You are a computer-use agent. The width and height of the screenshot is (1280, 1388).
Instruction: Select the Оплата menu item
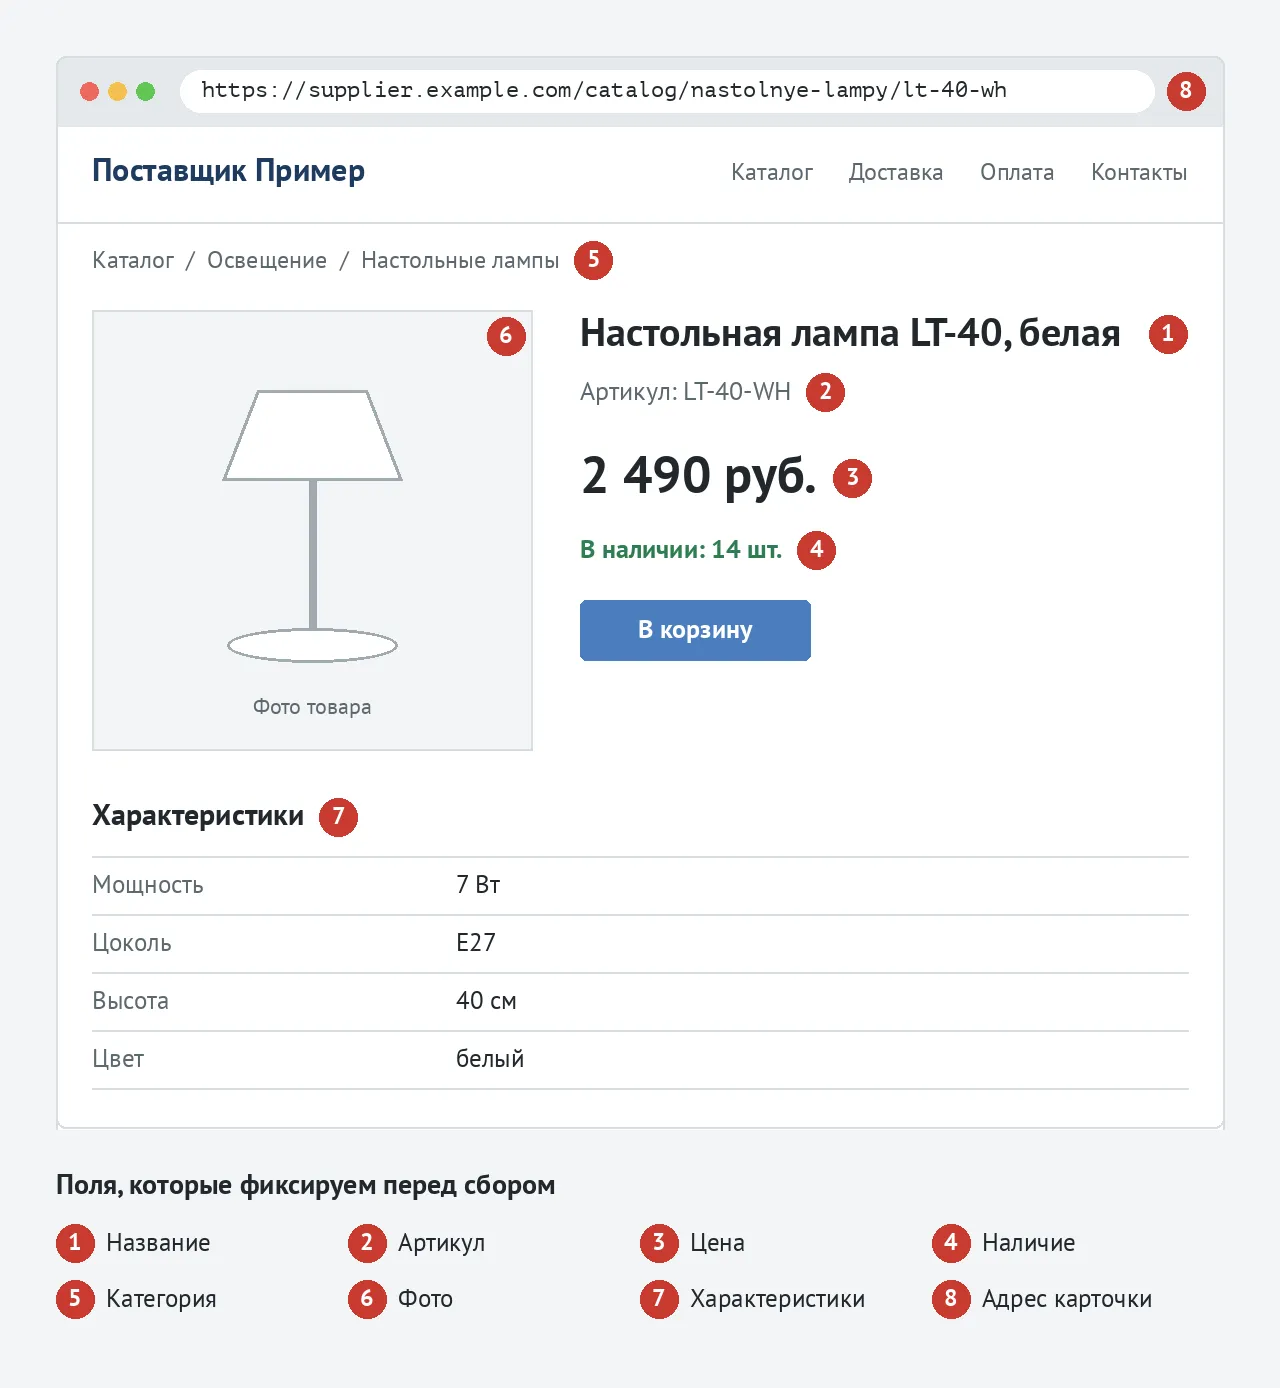(1017, 172)
